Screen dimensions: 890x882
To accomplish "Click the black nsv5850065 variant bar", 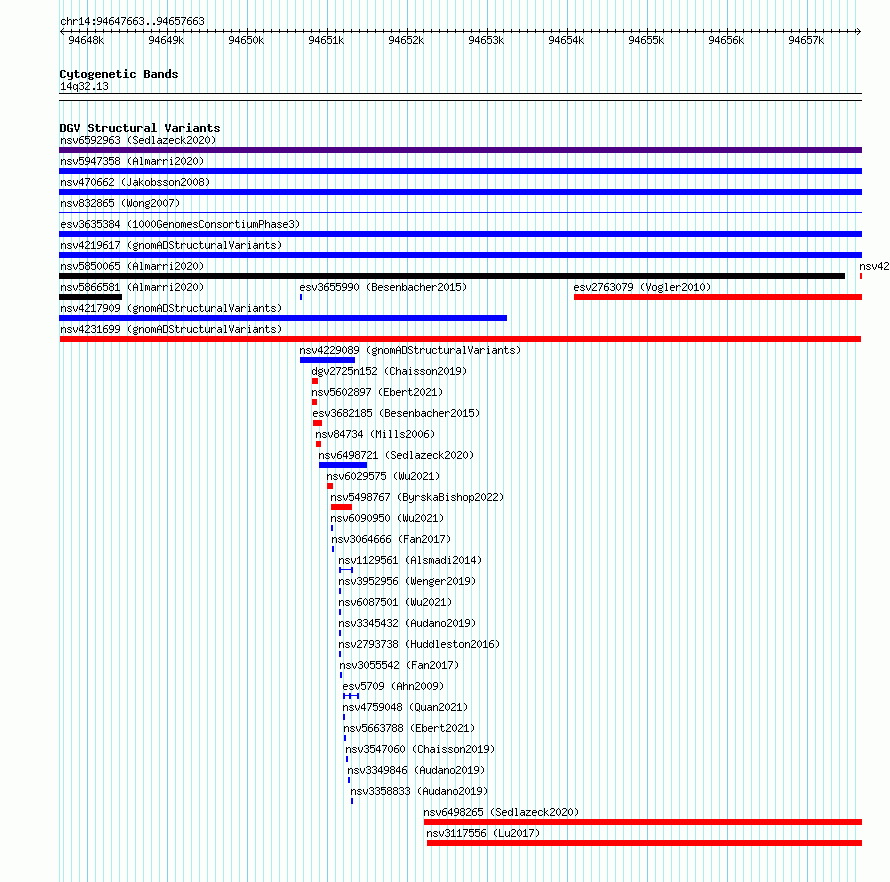I will (452, 276).
